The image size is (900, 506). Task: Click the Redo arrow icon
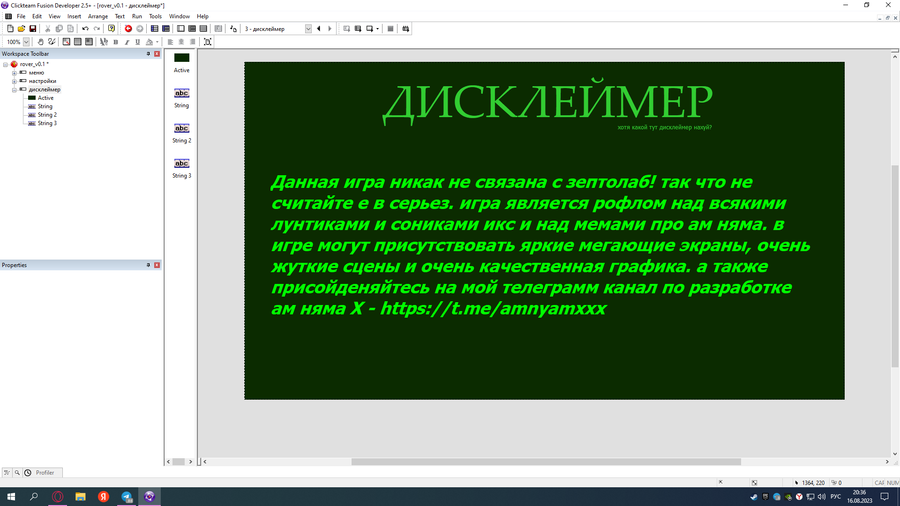point(97,29)
